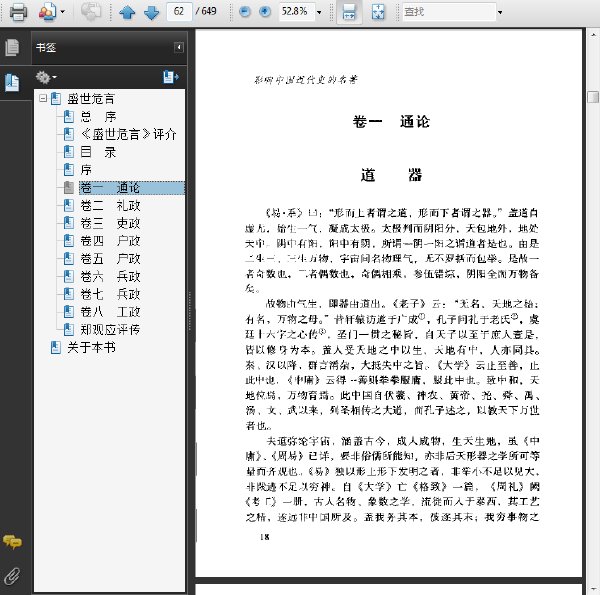Open the 关于本书 bookmark

tap(91, 347)
